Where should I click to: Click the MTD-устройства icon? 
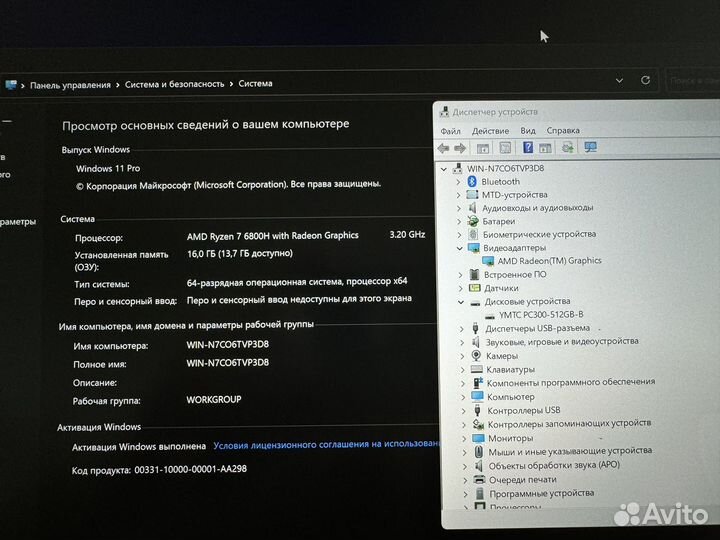[472, 195]
